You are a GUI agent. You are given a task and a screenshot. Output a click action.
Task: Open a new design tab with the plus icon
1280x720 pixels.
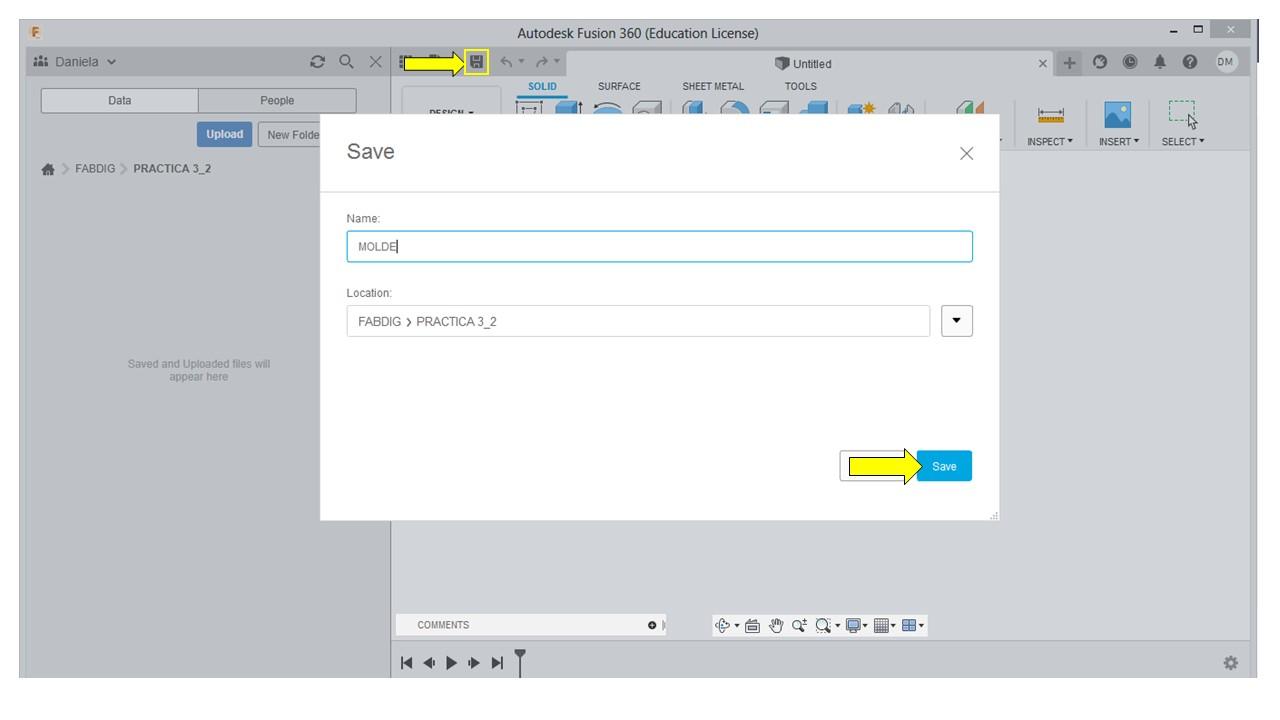pyautogui.click(x=1071, y=63)
